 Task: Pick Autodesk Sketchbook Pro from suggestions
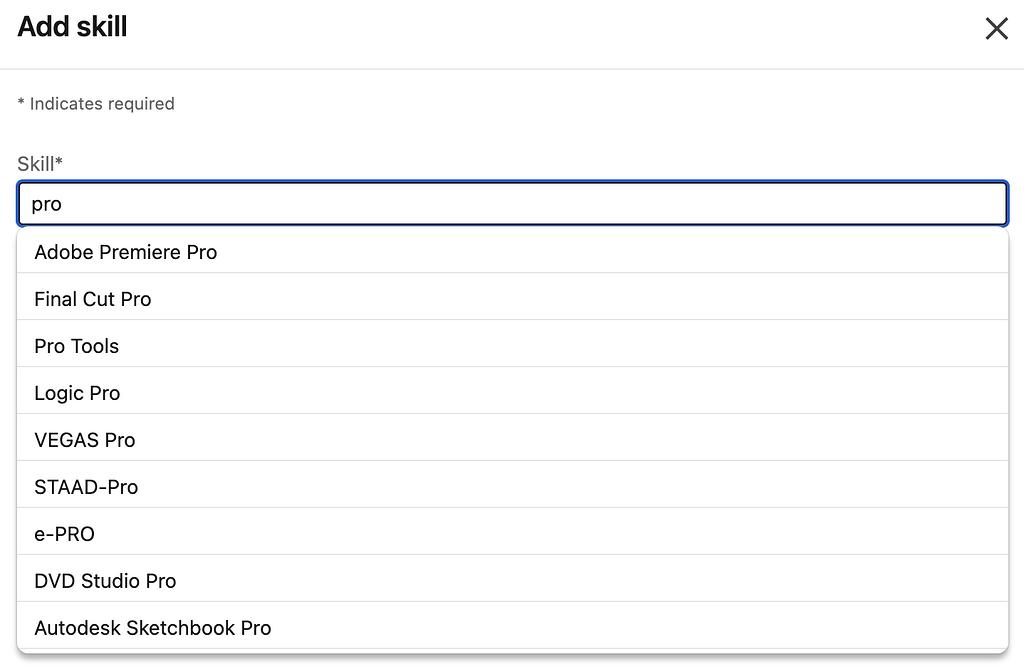152,628
